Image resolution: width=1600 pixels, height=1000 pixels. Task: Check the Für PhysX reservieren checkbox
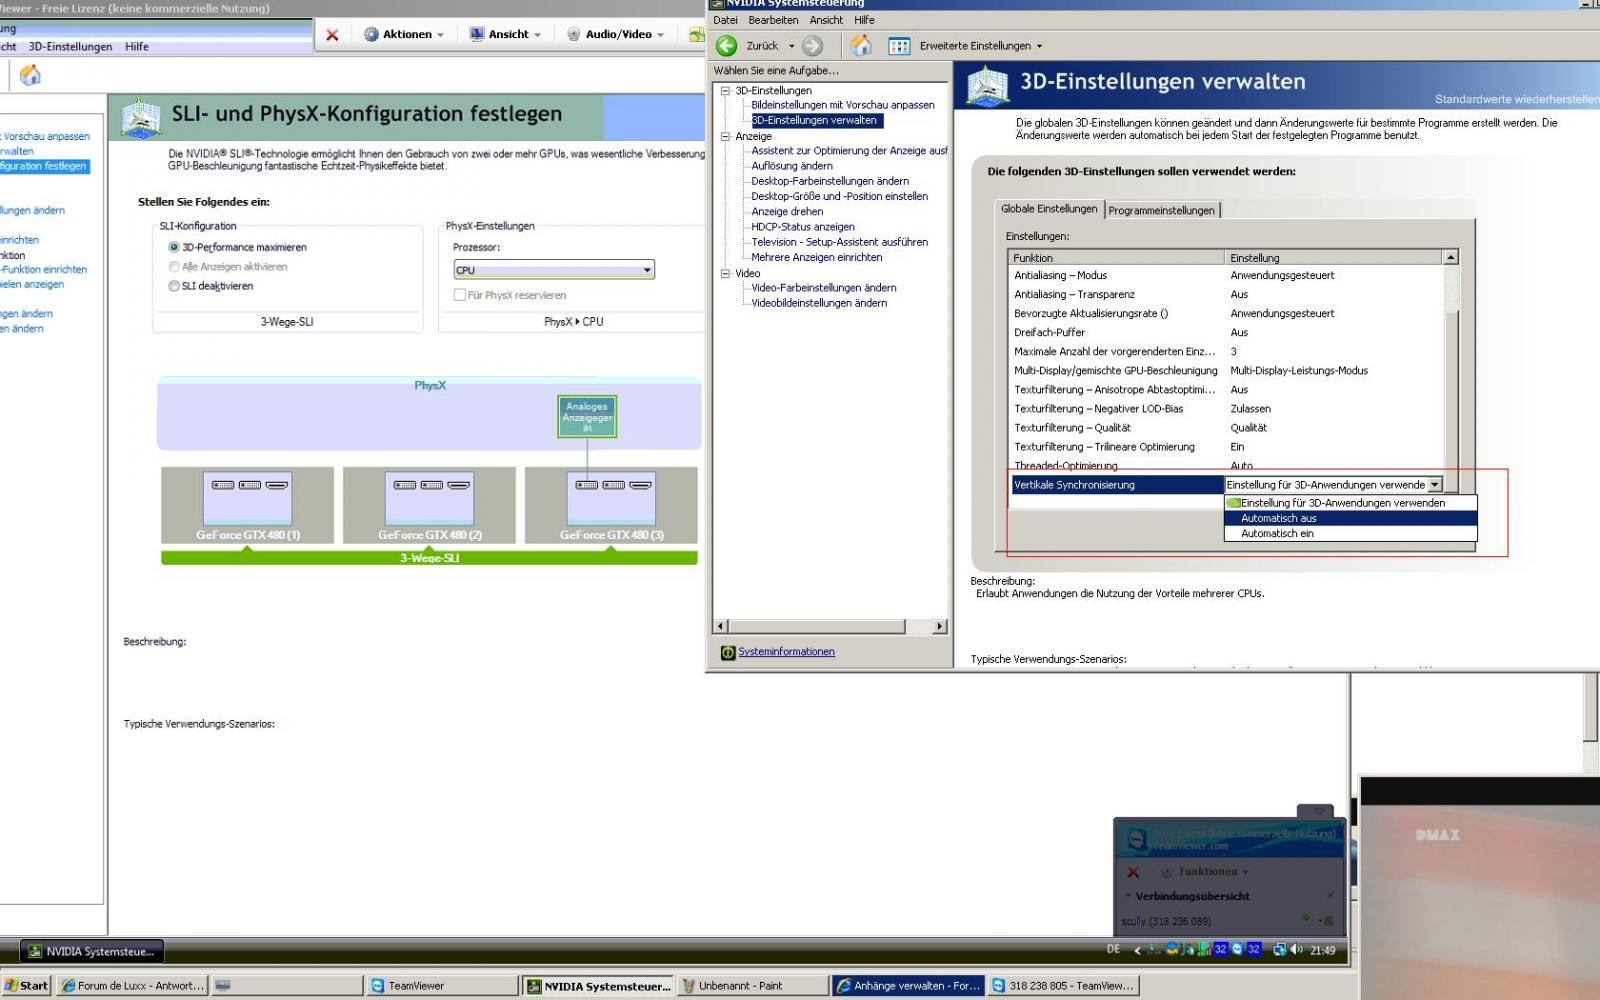tap(460, 295)
